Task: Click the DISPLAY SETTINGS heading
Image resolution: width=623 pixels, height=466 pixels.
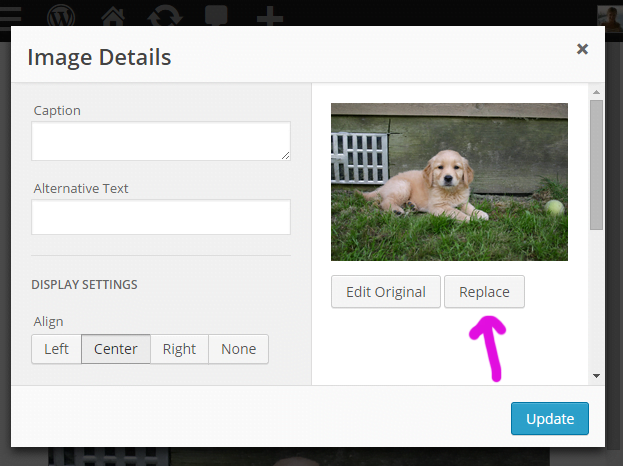Action: click(84, 284)
